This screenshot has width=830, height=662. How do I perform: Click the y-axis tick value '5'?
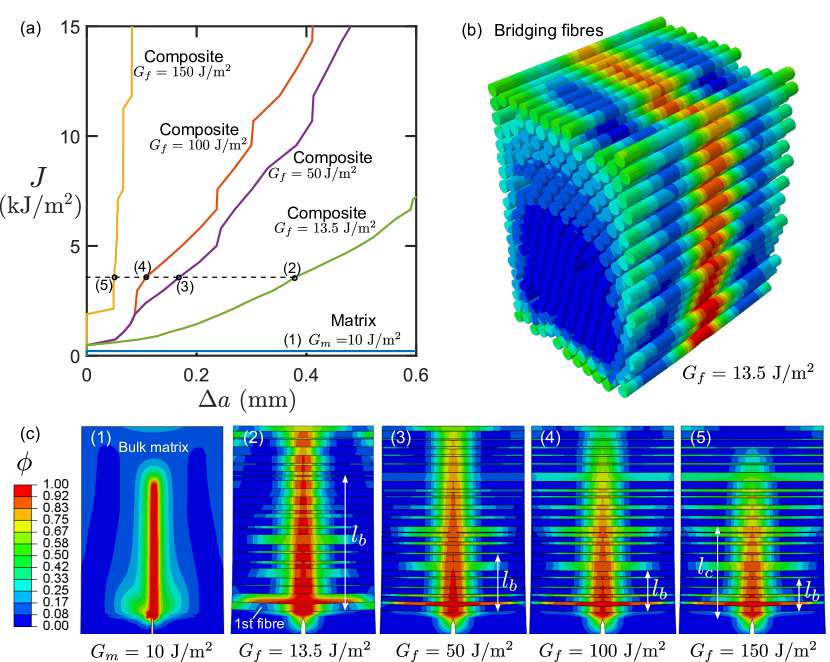75,246
